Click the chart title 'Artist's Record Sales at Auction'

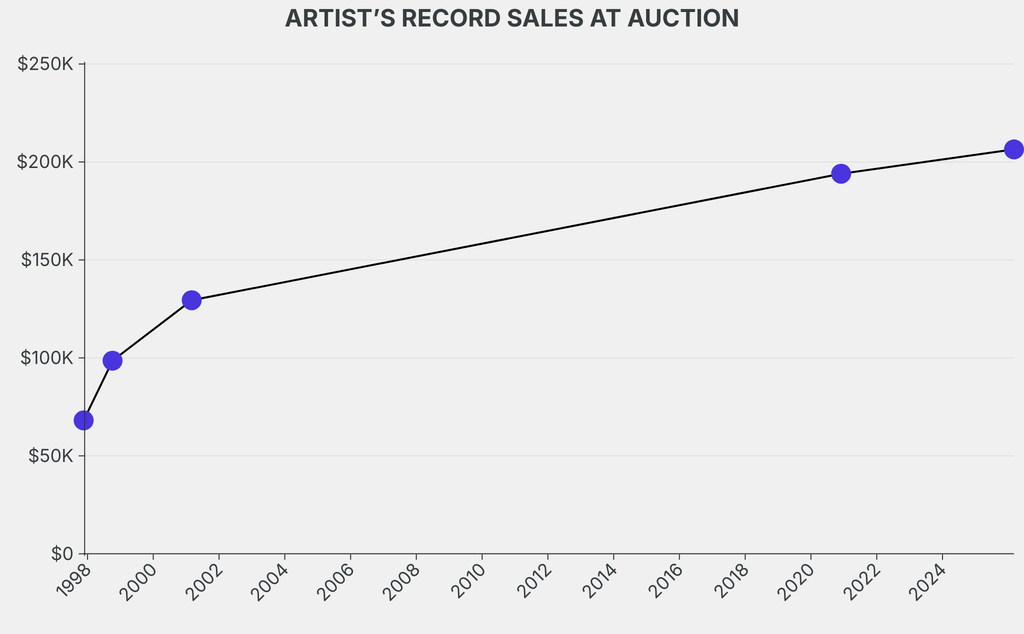pyautogui.click(x=512, y=19)
